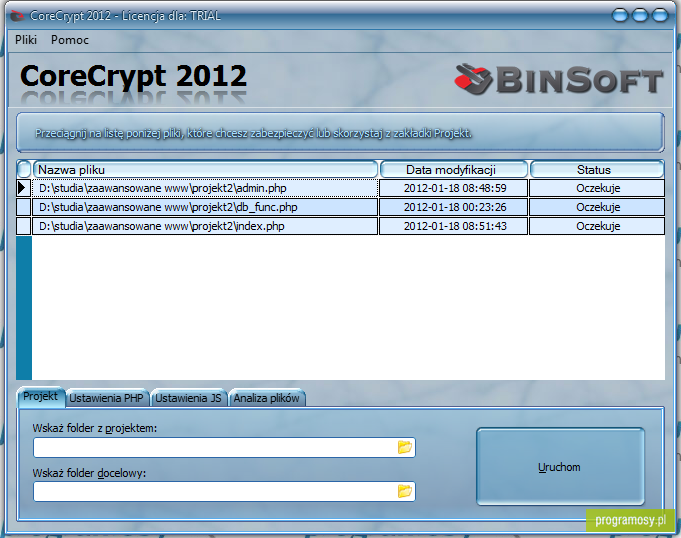
Task: Browse for project folder with folder icon
Action: pyautogui.click(x=404, y=447)
